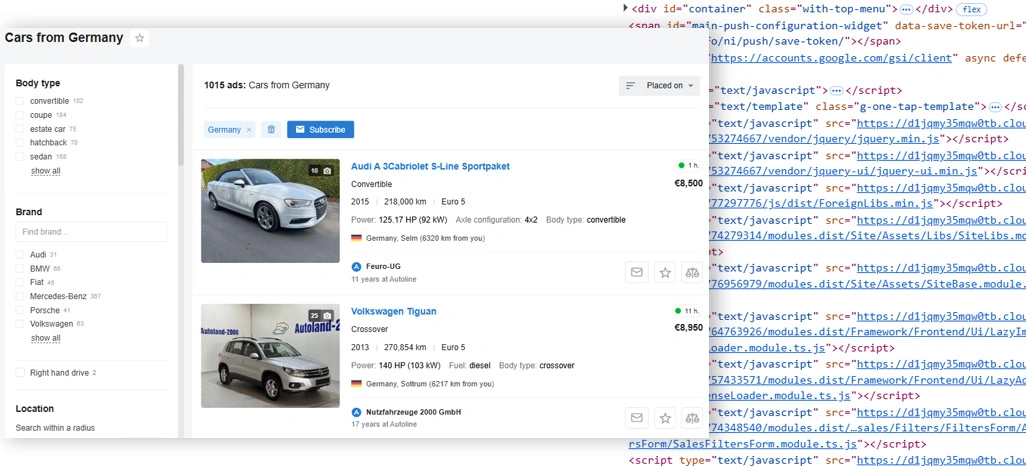Remove the Germany filter tag
1026x466 pixels.
click(249, 130)
